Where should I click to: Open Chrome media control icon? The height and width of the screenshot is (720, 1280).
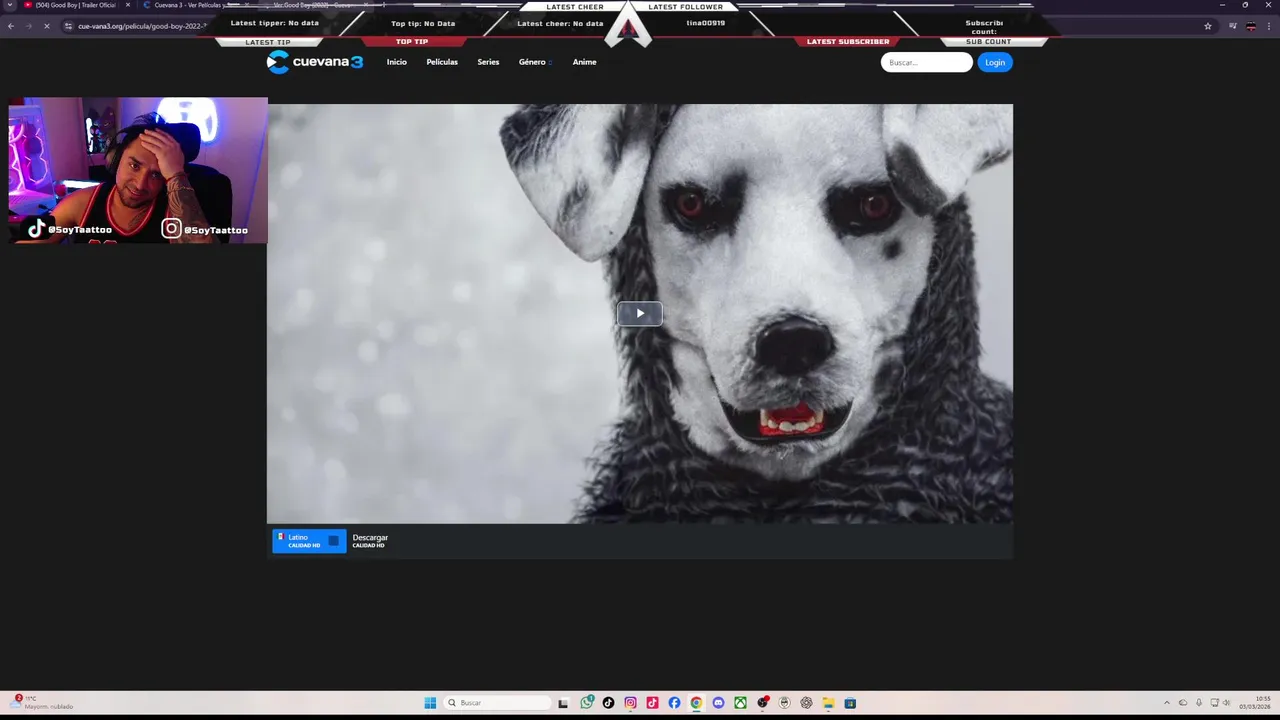[1232, 26]
